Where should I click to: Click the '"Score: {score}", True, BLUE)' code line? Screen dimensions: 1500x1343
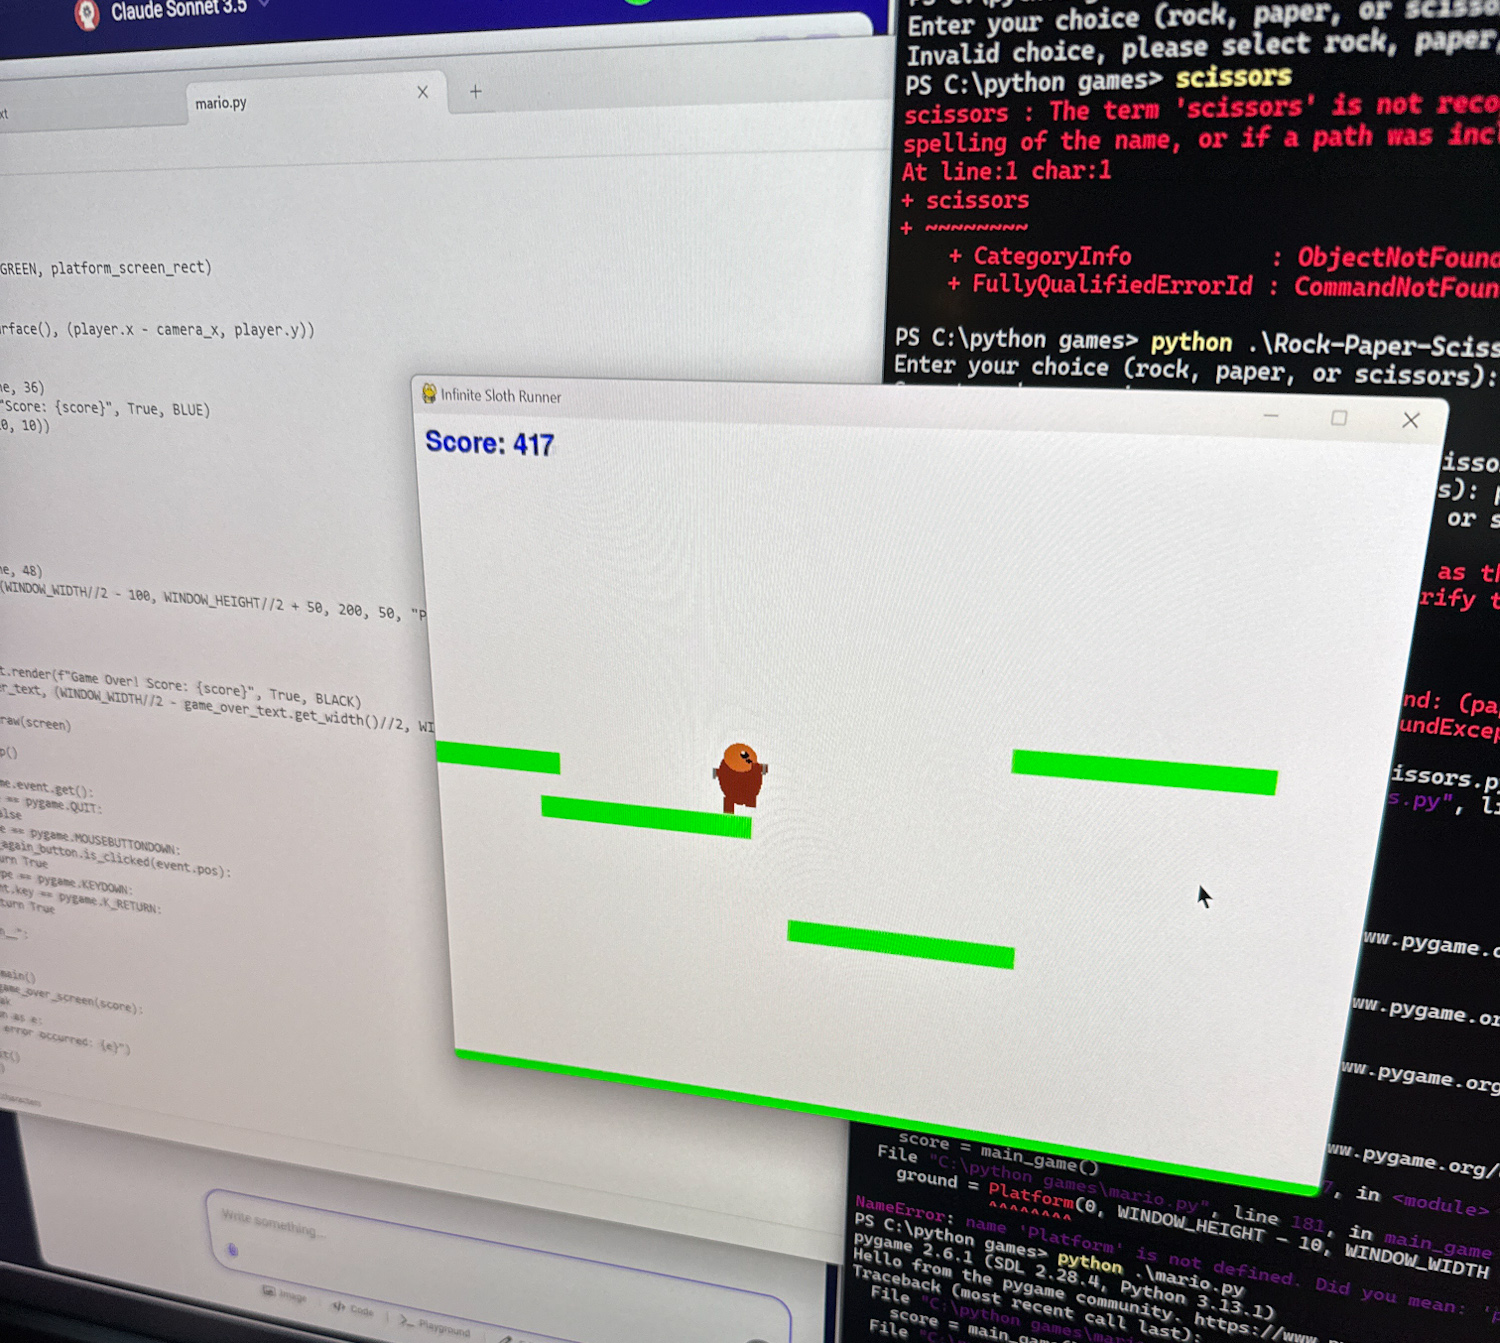pyautogui.click(x=105, y=408)
